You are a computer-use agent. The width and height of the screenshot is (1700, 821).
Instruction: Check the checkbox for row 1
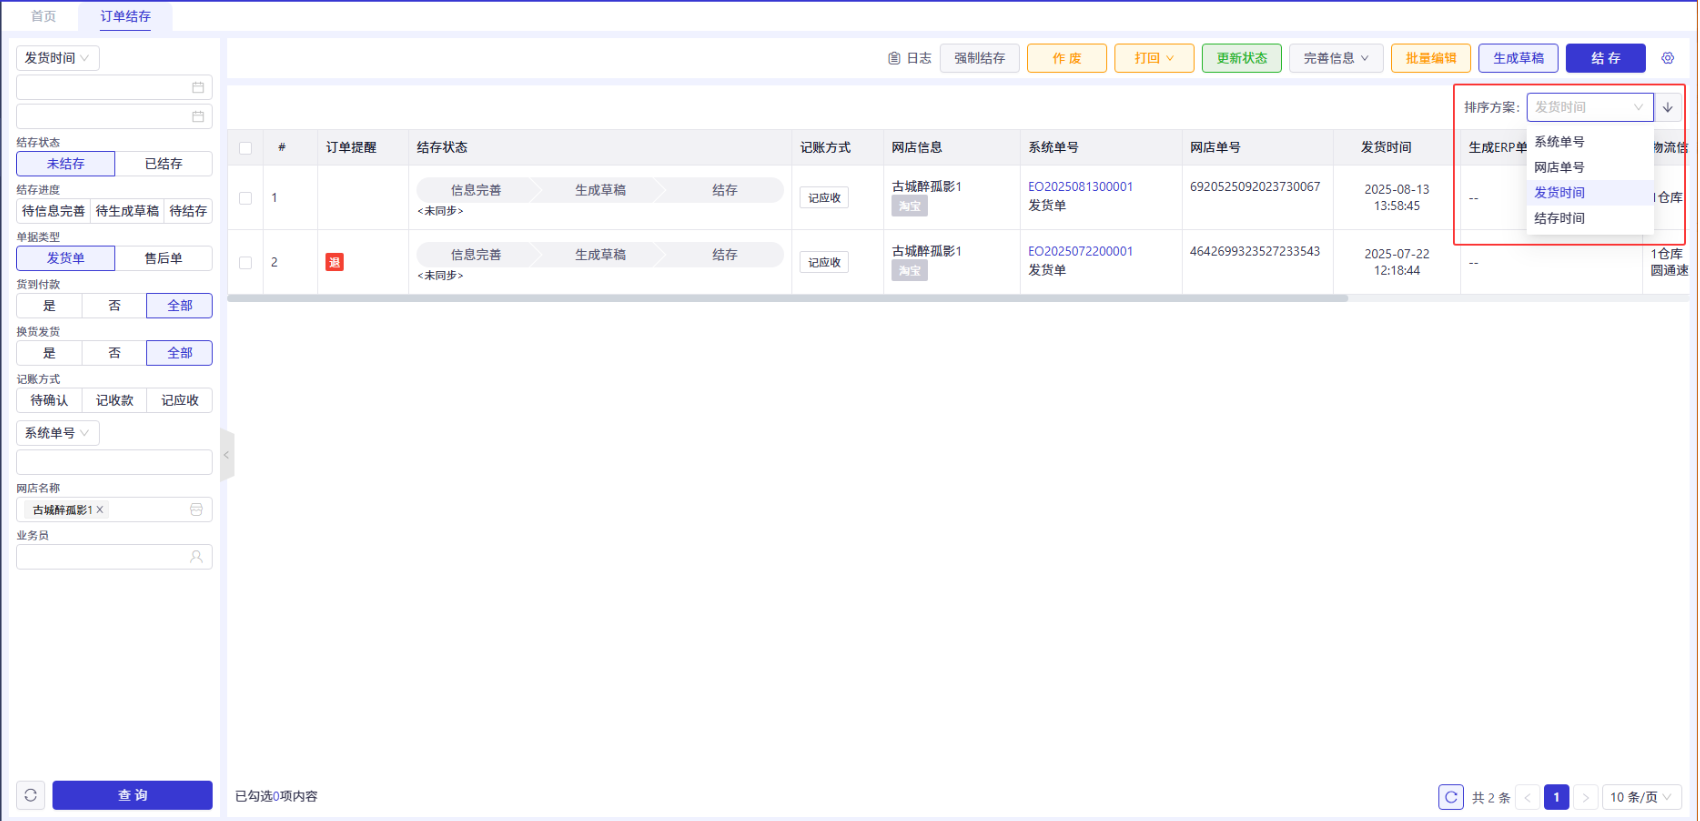[x=245, y=198]
